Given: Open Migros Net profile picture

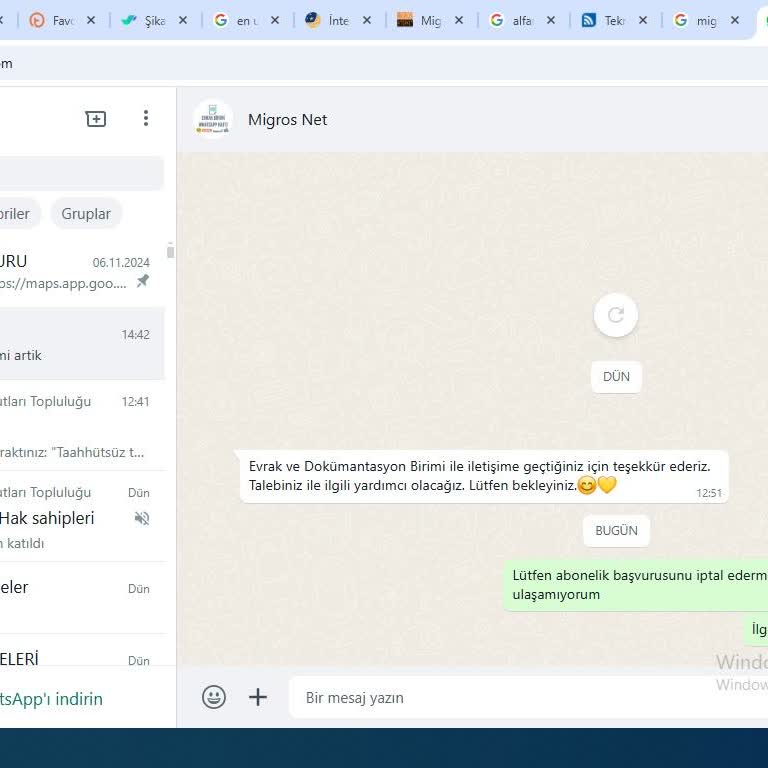Looking at the screenshot, I should (x=213, y=120).
